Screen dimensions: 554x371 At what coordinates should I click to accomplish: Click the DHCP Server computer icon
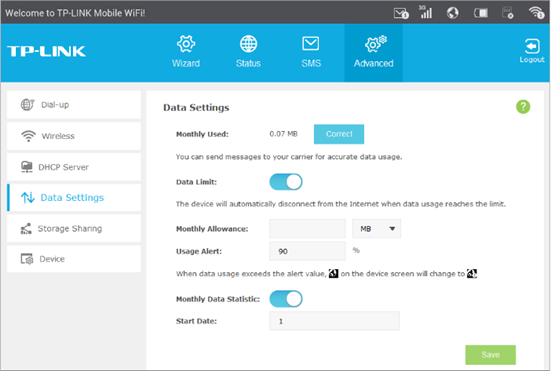pyautogui.click(x=26, y=166)
